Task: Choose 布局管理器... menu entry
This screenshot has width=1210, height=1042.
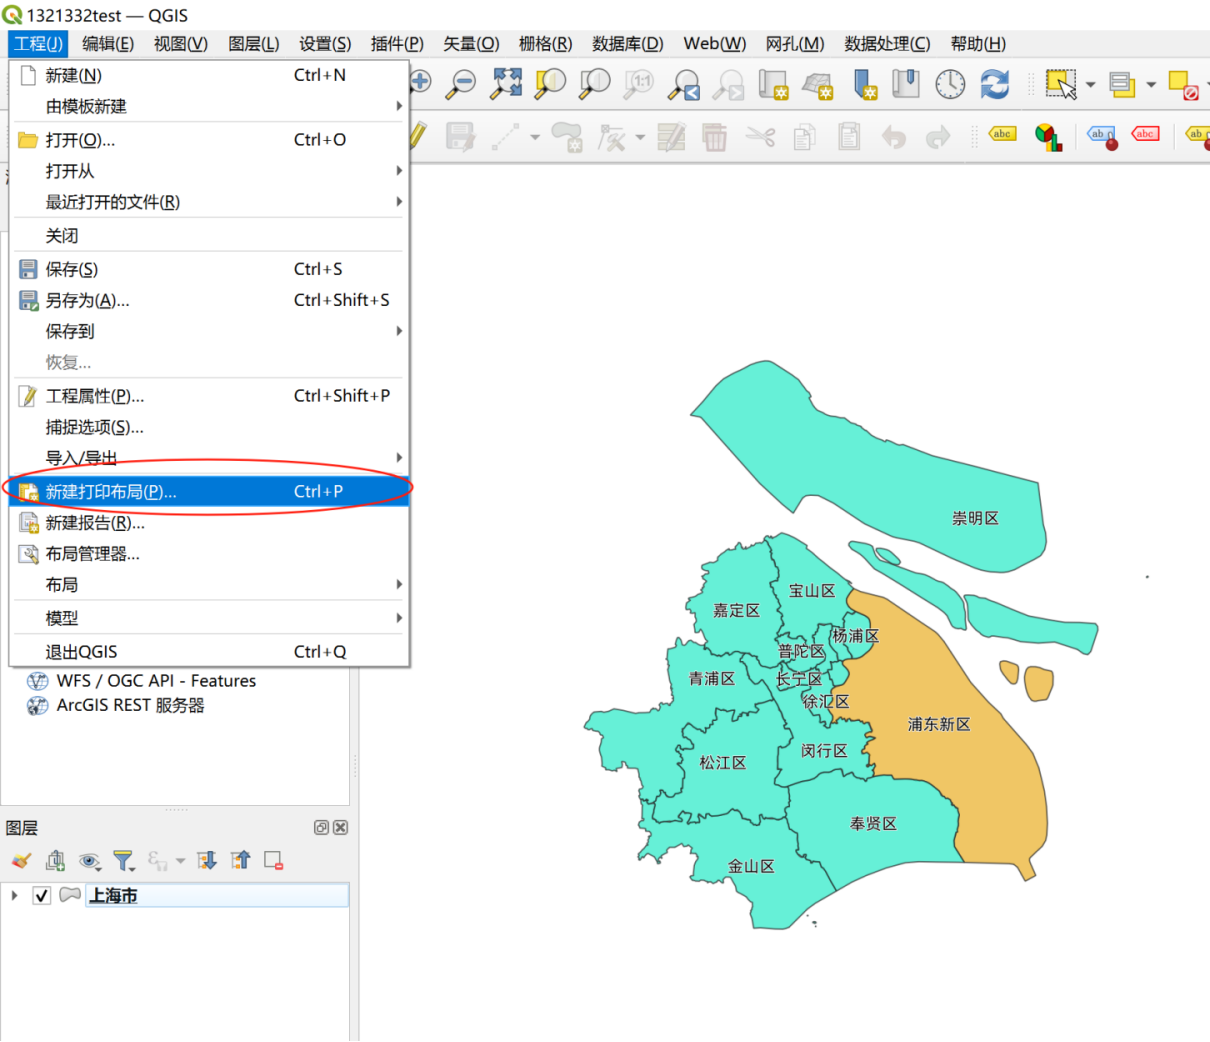Action: (209, 554)
